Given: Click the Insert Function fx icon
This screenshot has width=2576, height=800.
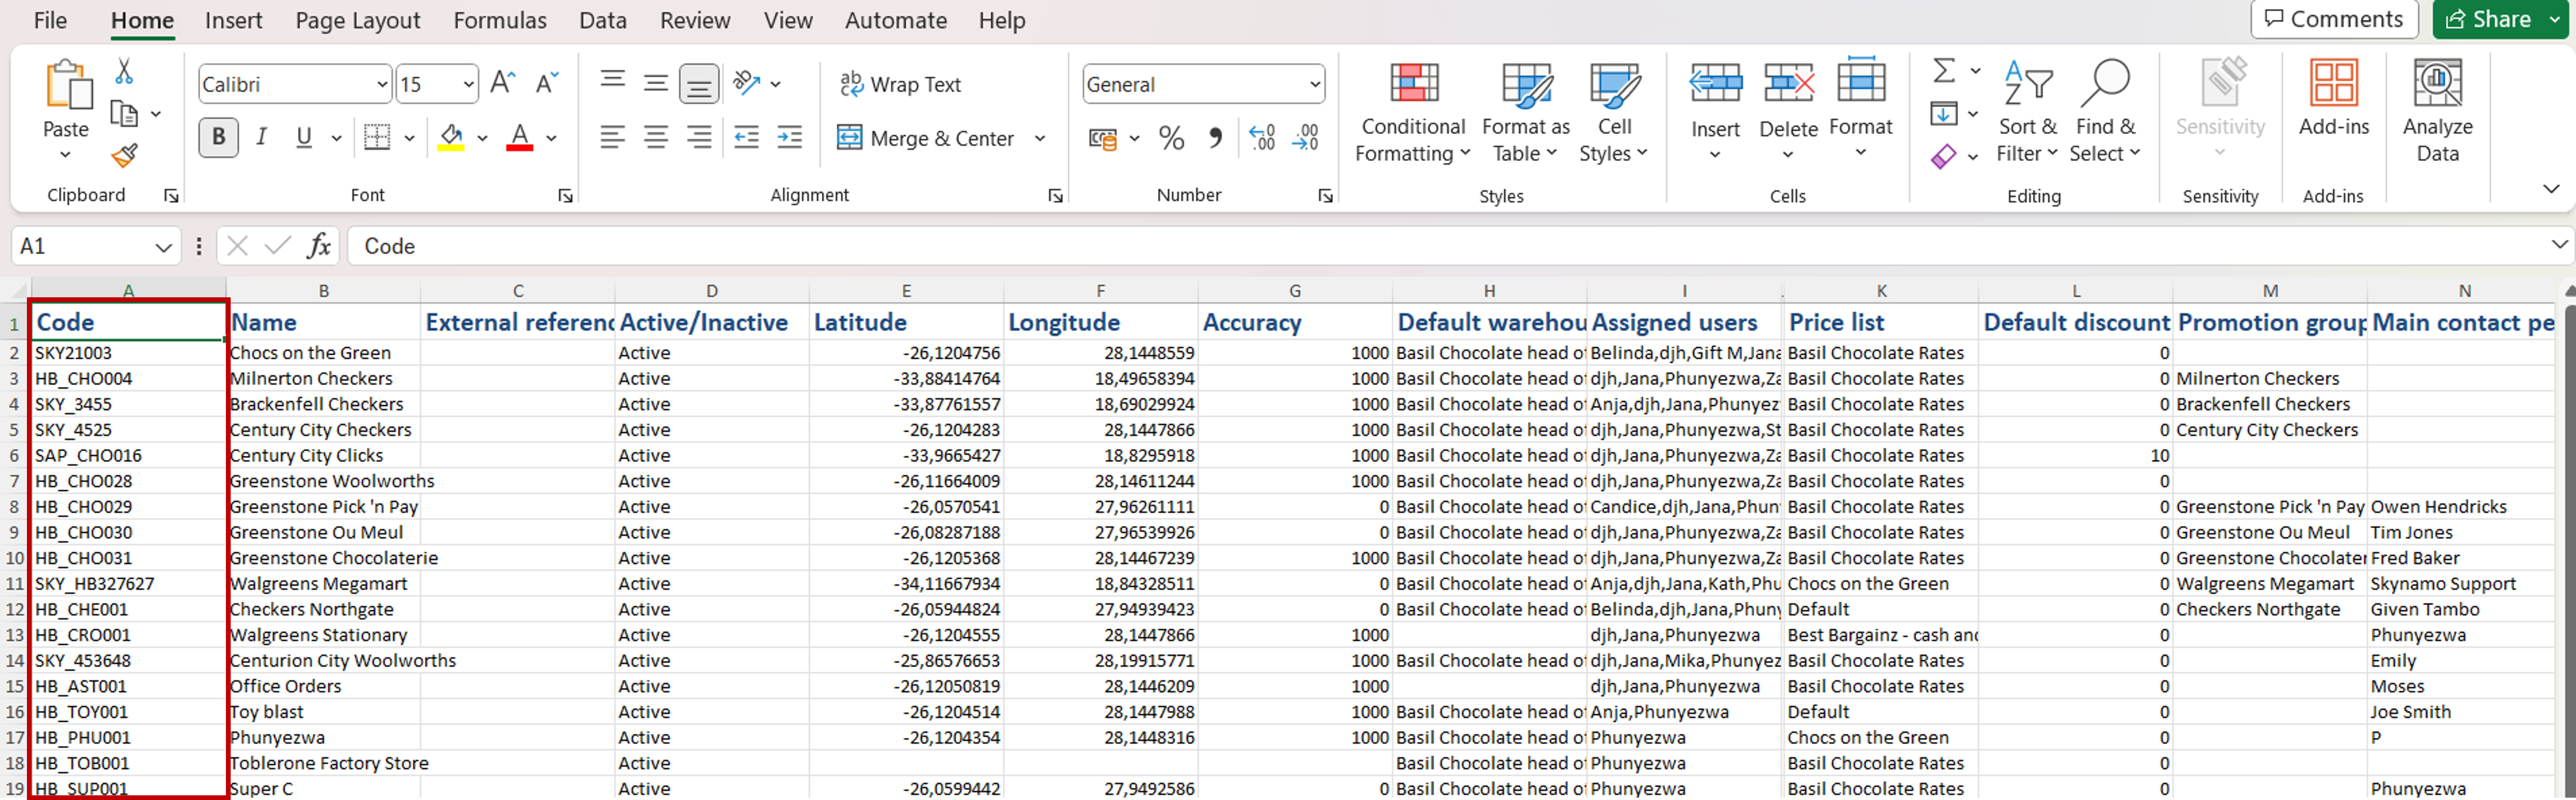Looking at the screenshot, I should point(319,246).
